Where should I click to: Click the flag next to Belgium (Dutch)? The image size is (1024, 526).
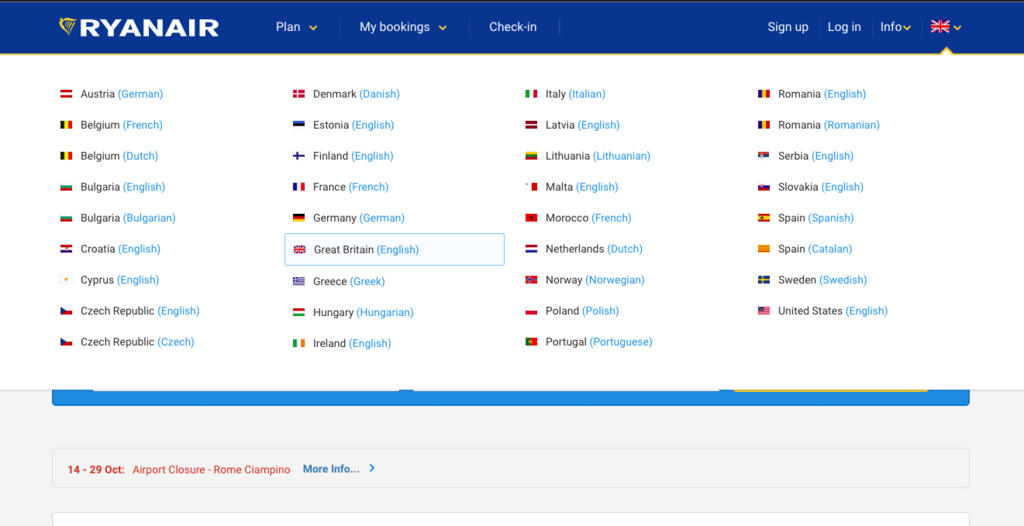tap(66, 156)
